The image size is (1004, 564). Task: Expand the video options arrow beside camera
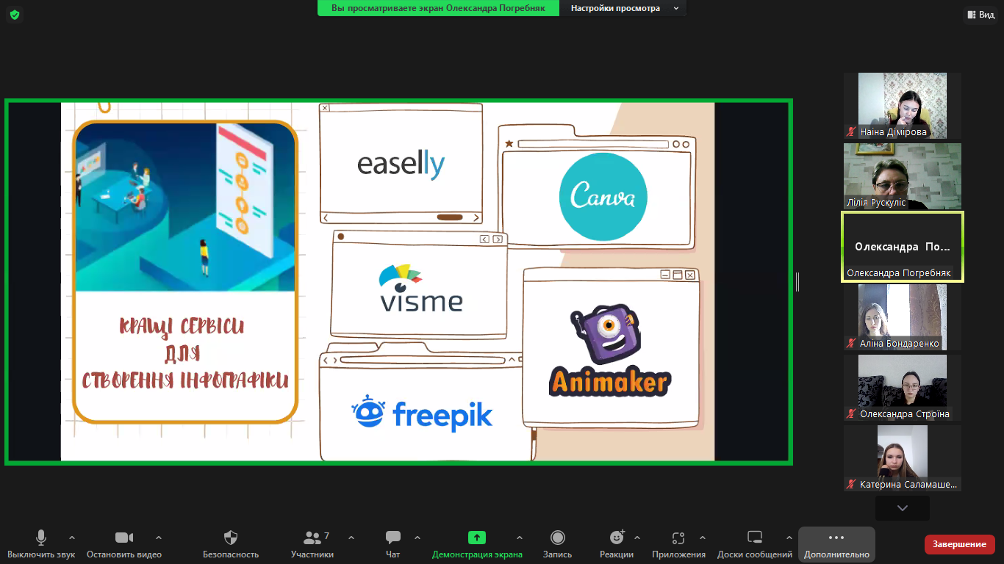pos(158,537)
